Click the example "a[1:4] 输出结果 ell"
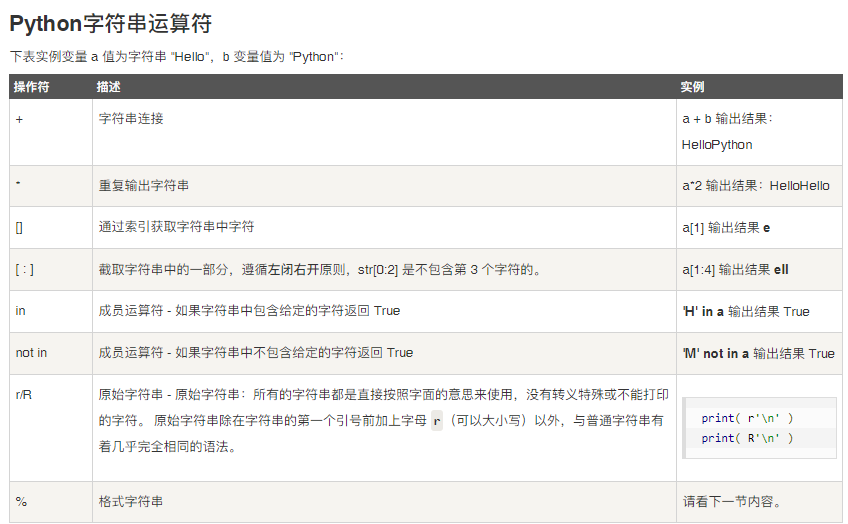This screenshot has width=848, height=524. point(735,269)
